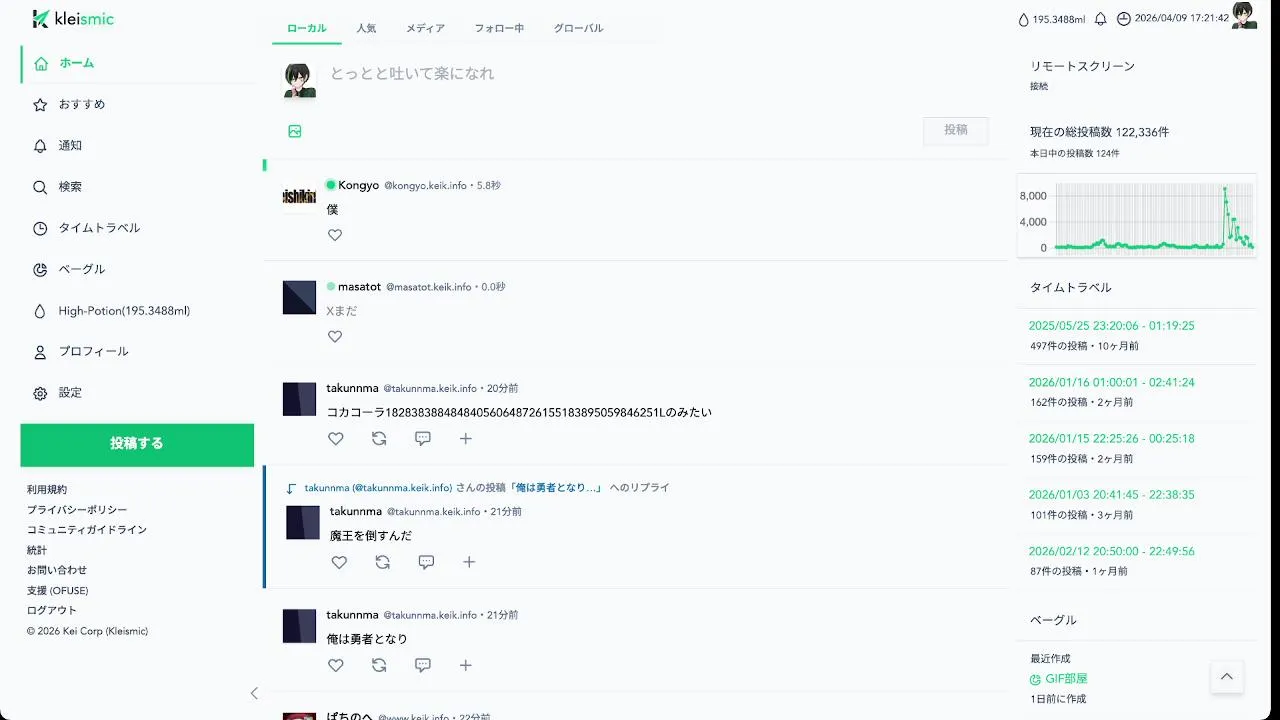This screenshot has width=1280, height=720.
Task: Collapse the left sidebar with chevron
Action: (x=254, y=693)
